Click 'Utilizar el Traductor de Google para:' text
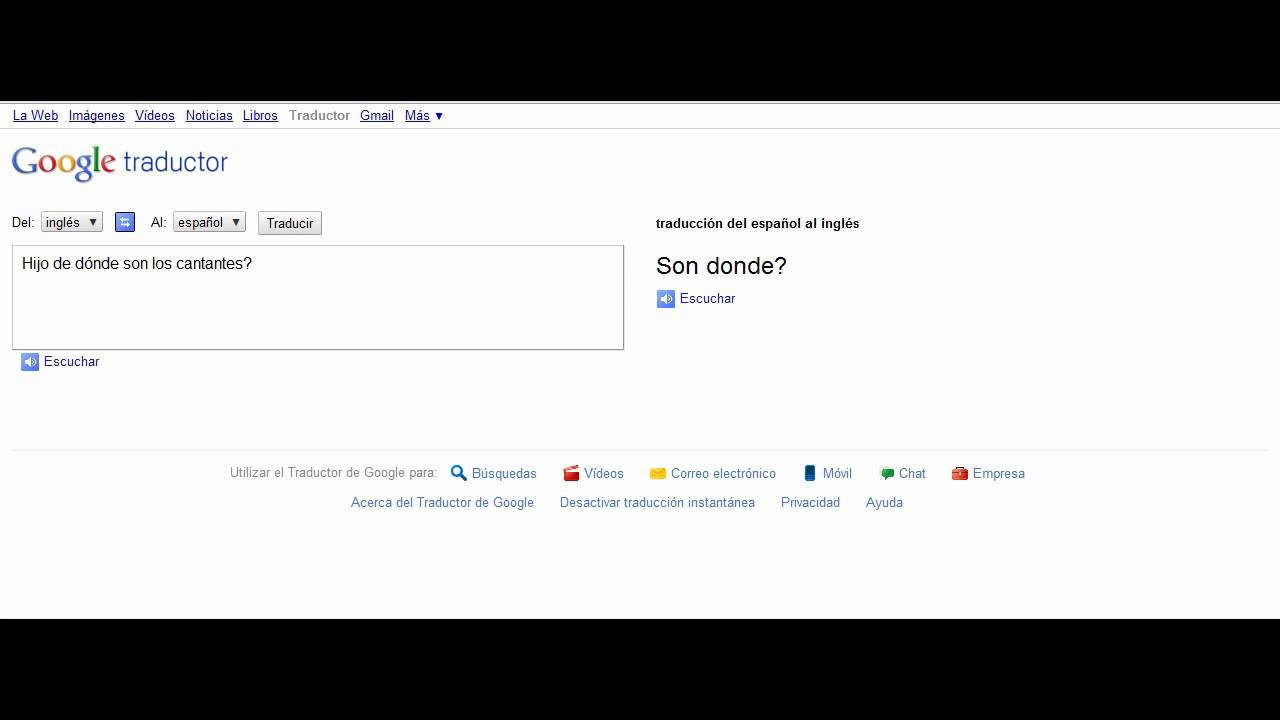 click(333, 473)
